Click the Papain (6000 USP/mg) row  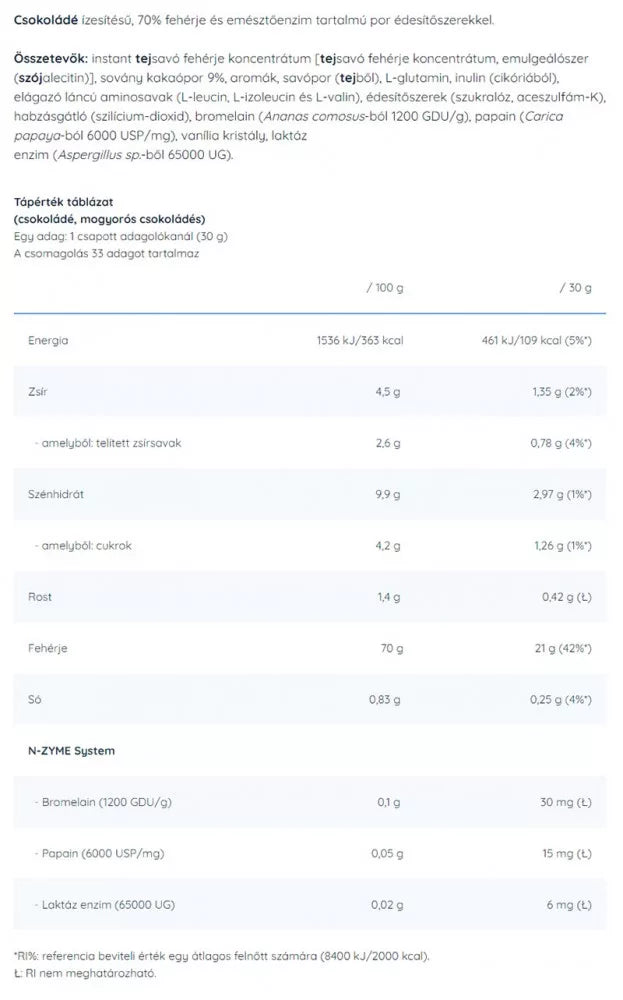(310, 854)
